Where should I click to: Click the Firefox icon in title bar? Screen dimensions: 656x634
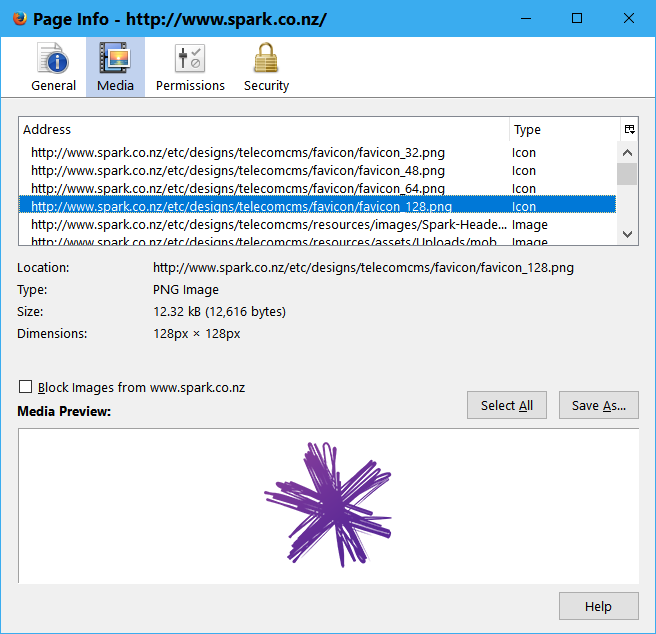click(x=19, y=19)
